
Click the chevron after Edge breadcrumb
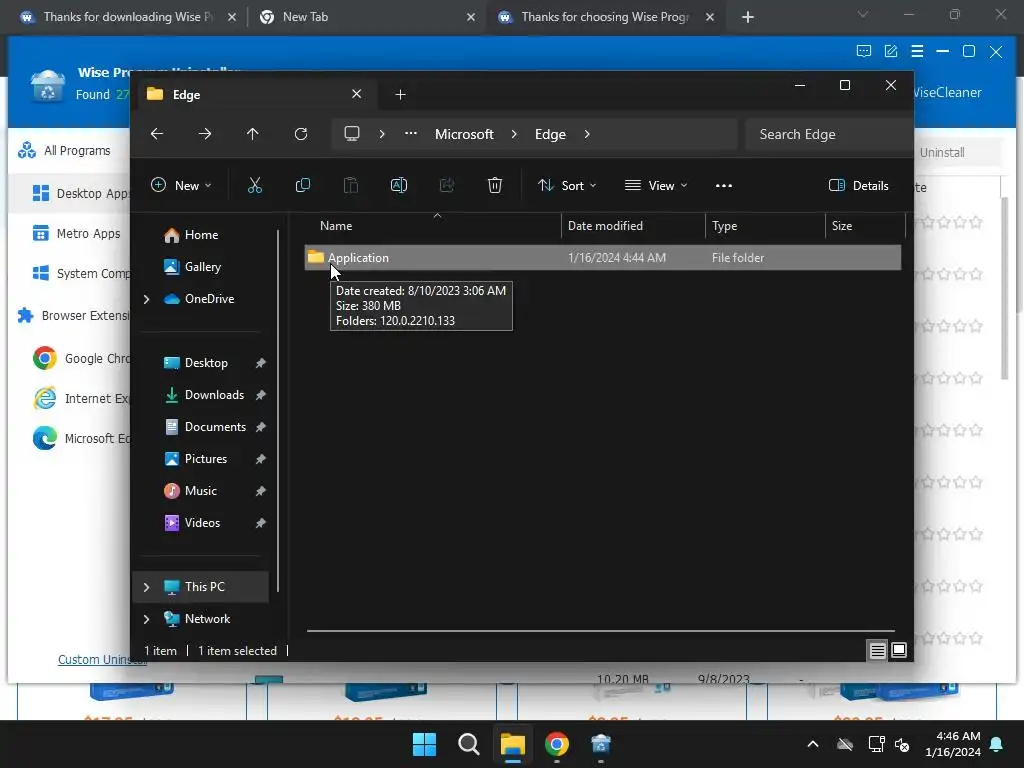point(587,134)
